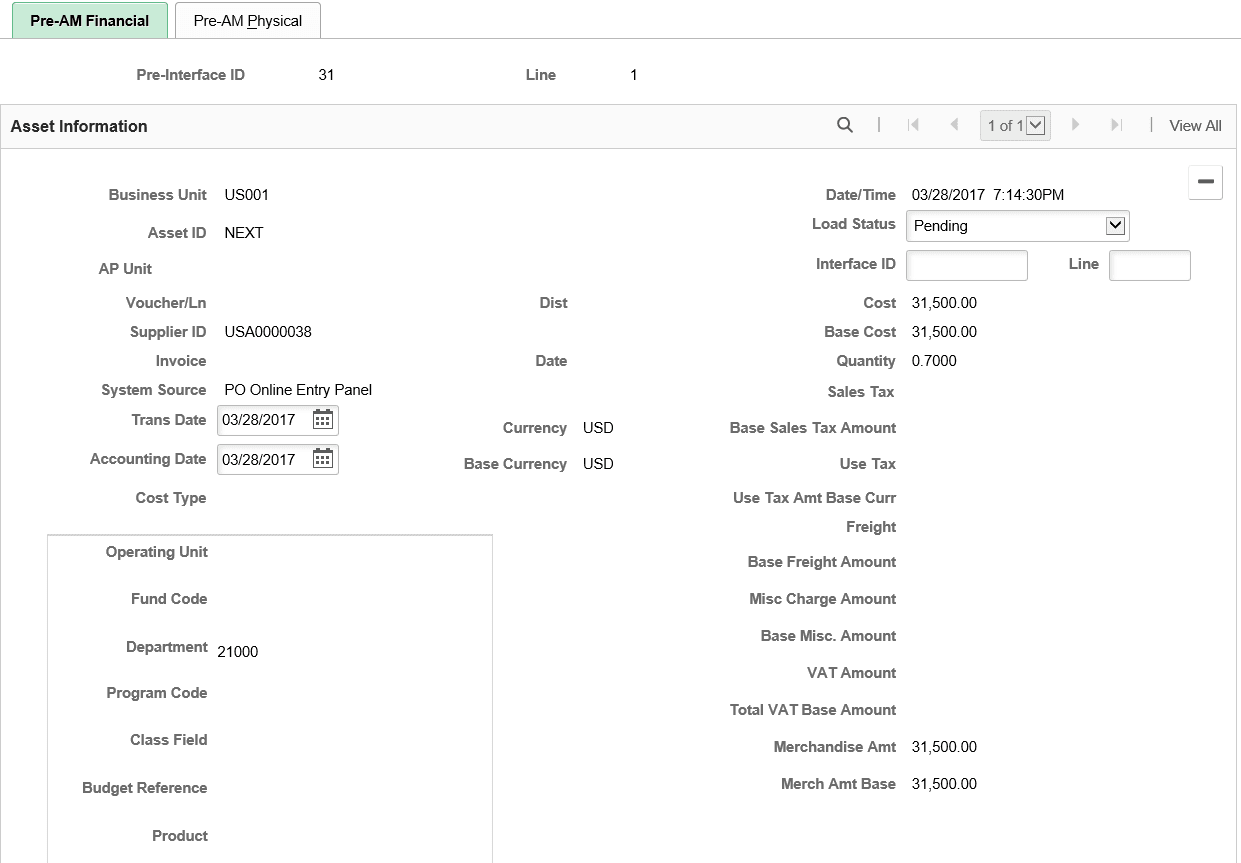
Task: Switch to the Pre-AM Physical tab
Action: 247,20
